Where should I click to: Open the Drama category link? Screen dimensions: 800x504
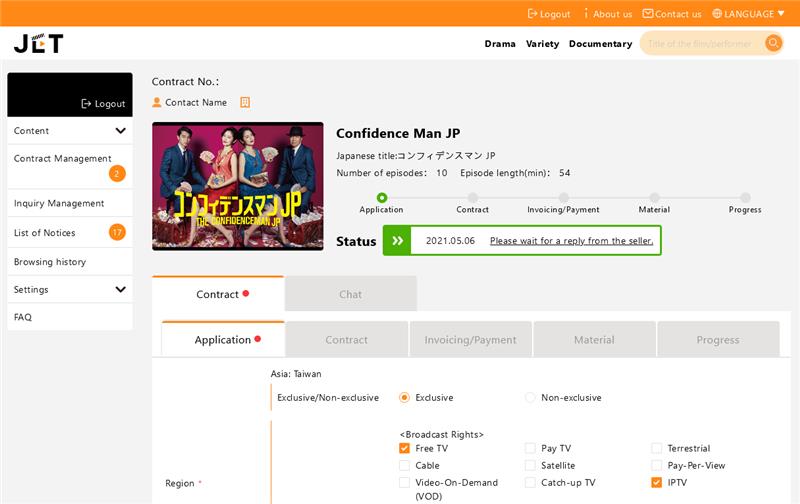(500, 44)
